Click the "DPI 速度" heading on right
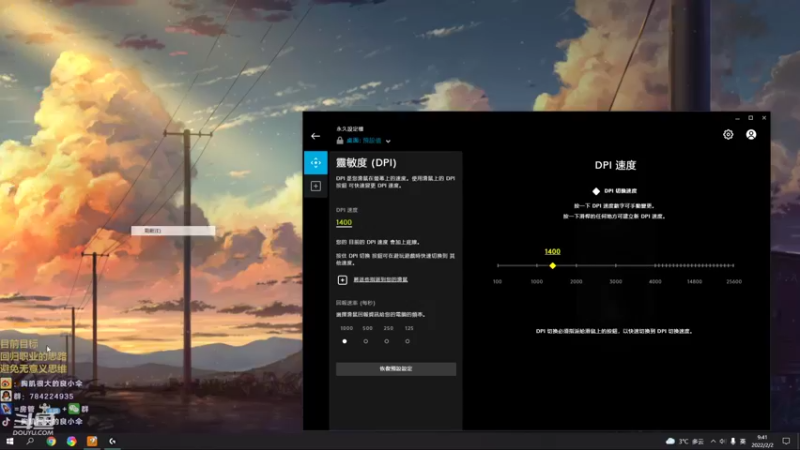The height and width of the screenshot is (450, 800). (615, 165)
